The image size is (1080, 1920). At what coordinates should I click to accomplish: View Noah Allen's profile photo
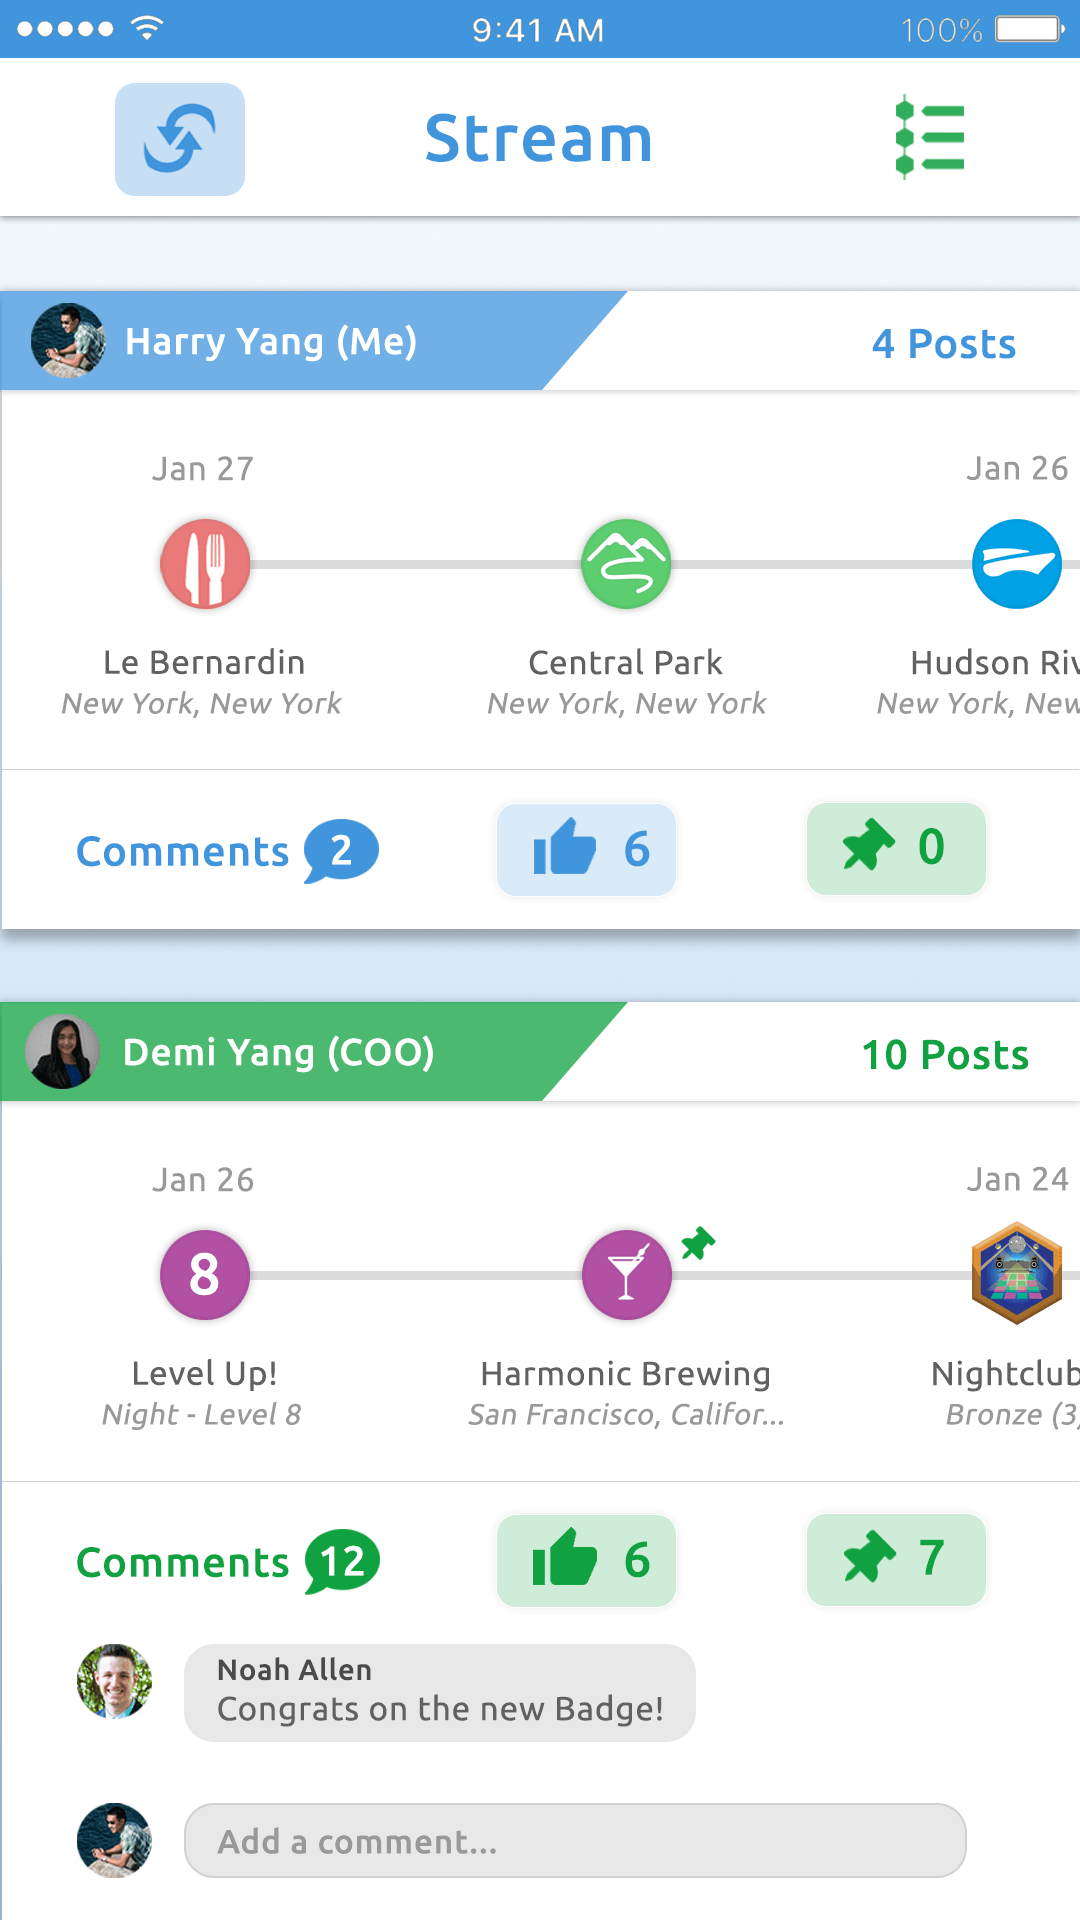[x=115, y=1681]
